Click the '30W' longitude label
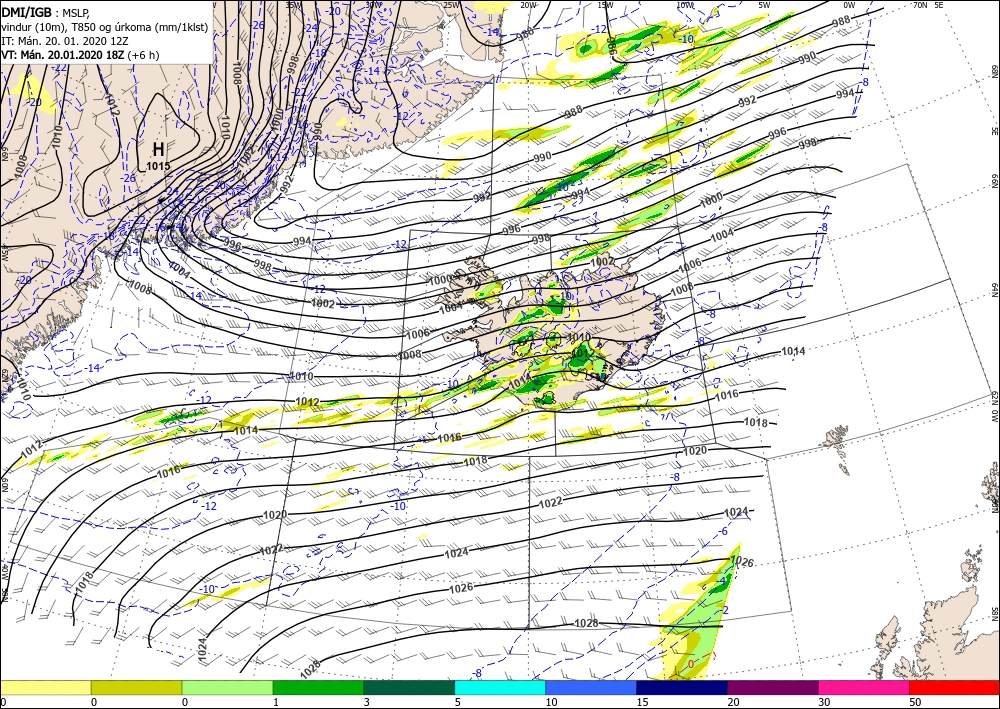Viewport: 1000px width, 709px height. pyautogui.click(x=374, y=5)
